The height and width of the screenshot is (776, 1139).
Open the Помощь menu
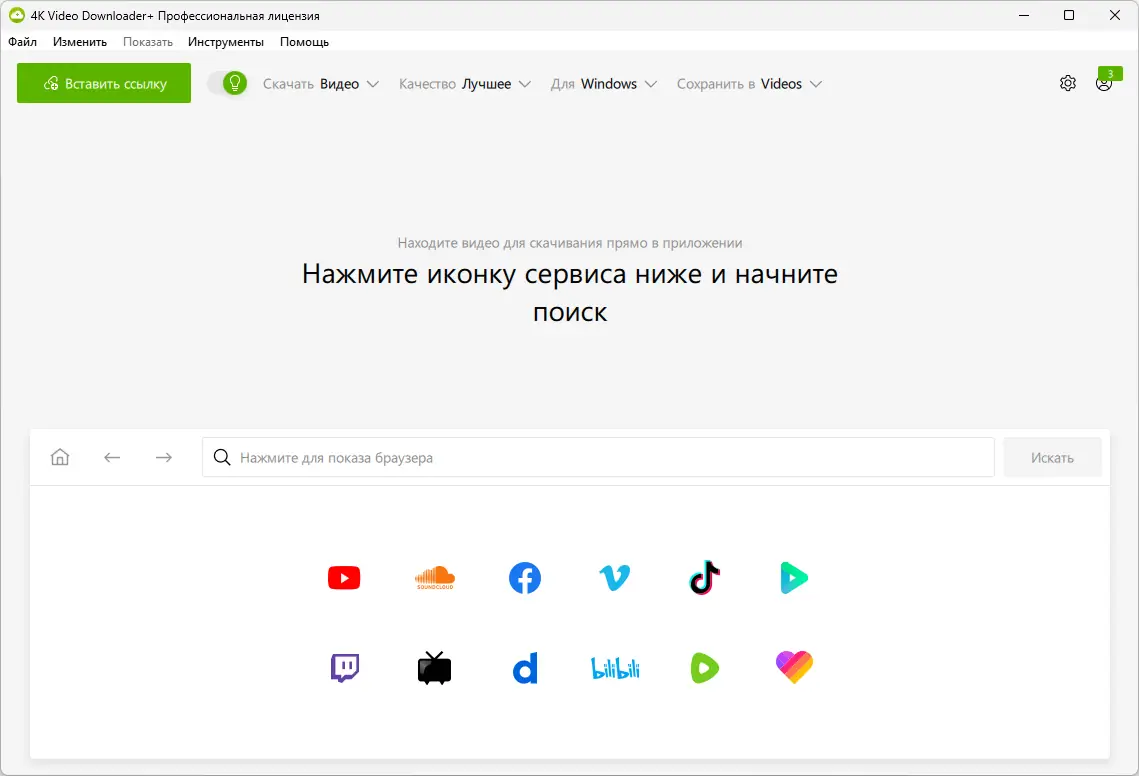(305, 42)
